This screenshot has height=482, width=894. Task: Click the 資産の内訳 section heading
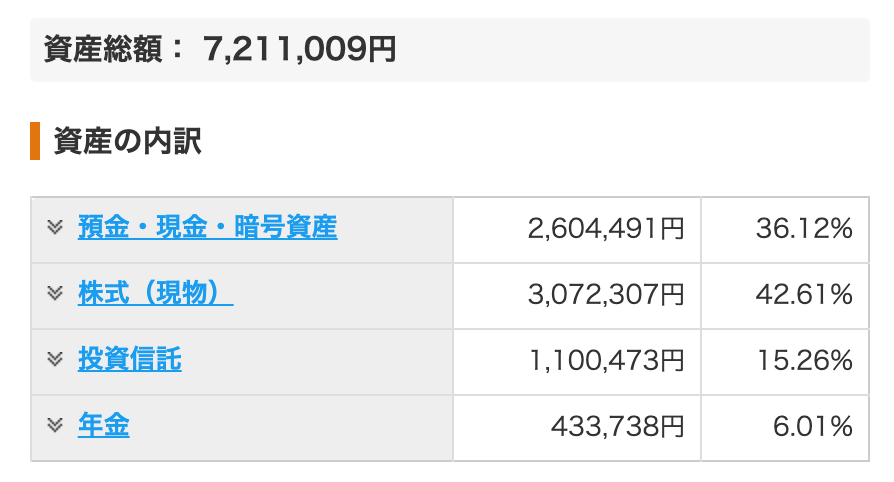pos(128,141)
